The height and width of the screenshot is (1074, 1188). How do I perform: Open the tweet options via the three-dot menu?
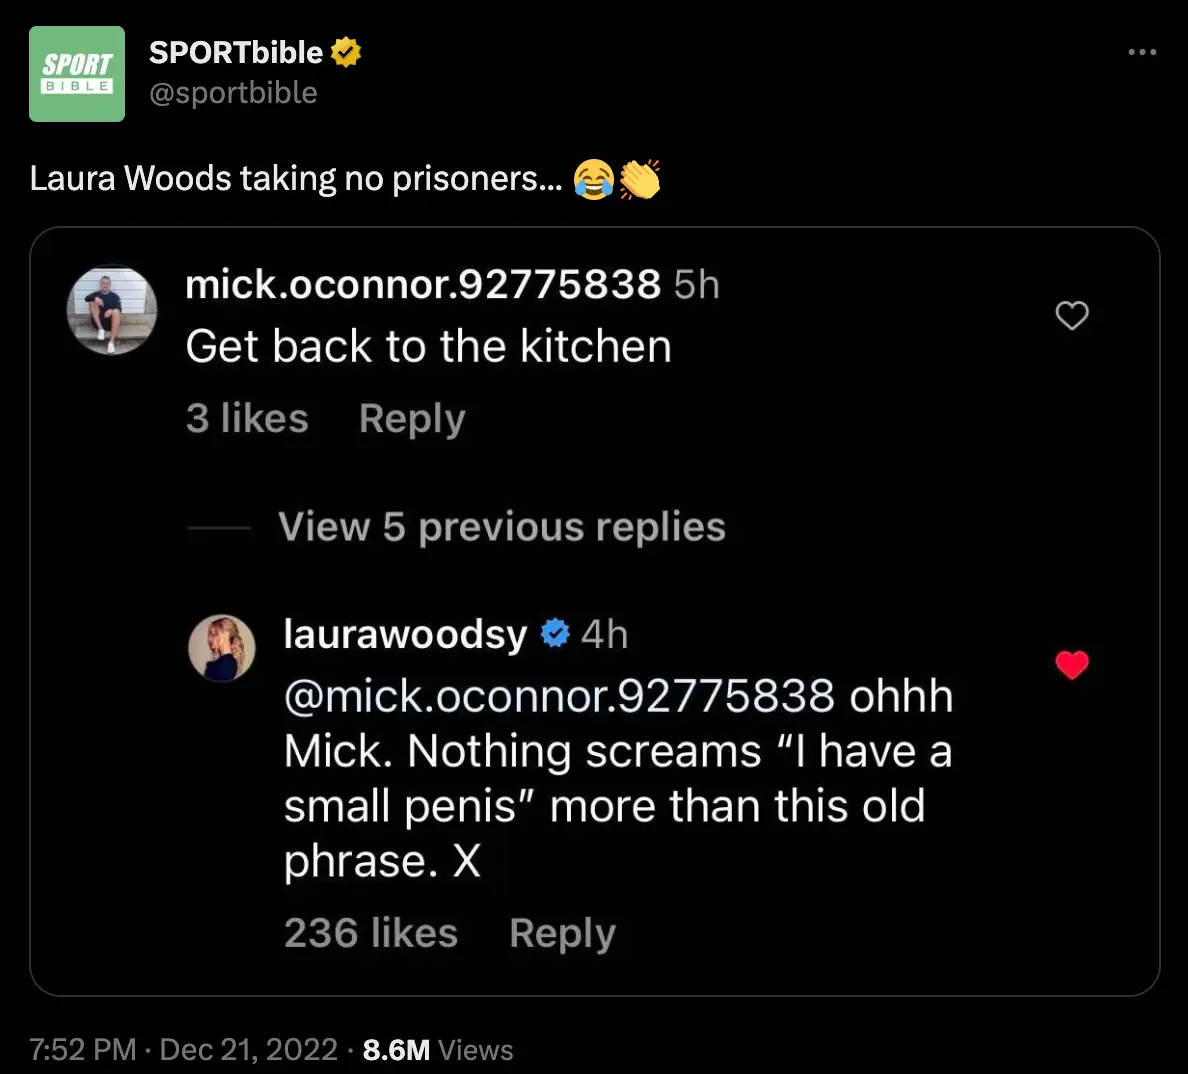[1142, 51]
